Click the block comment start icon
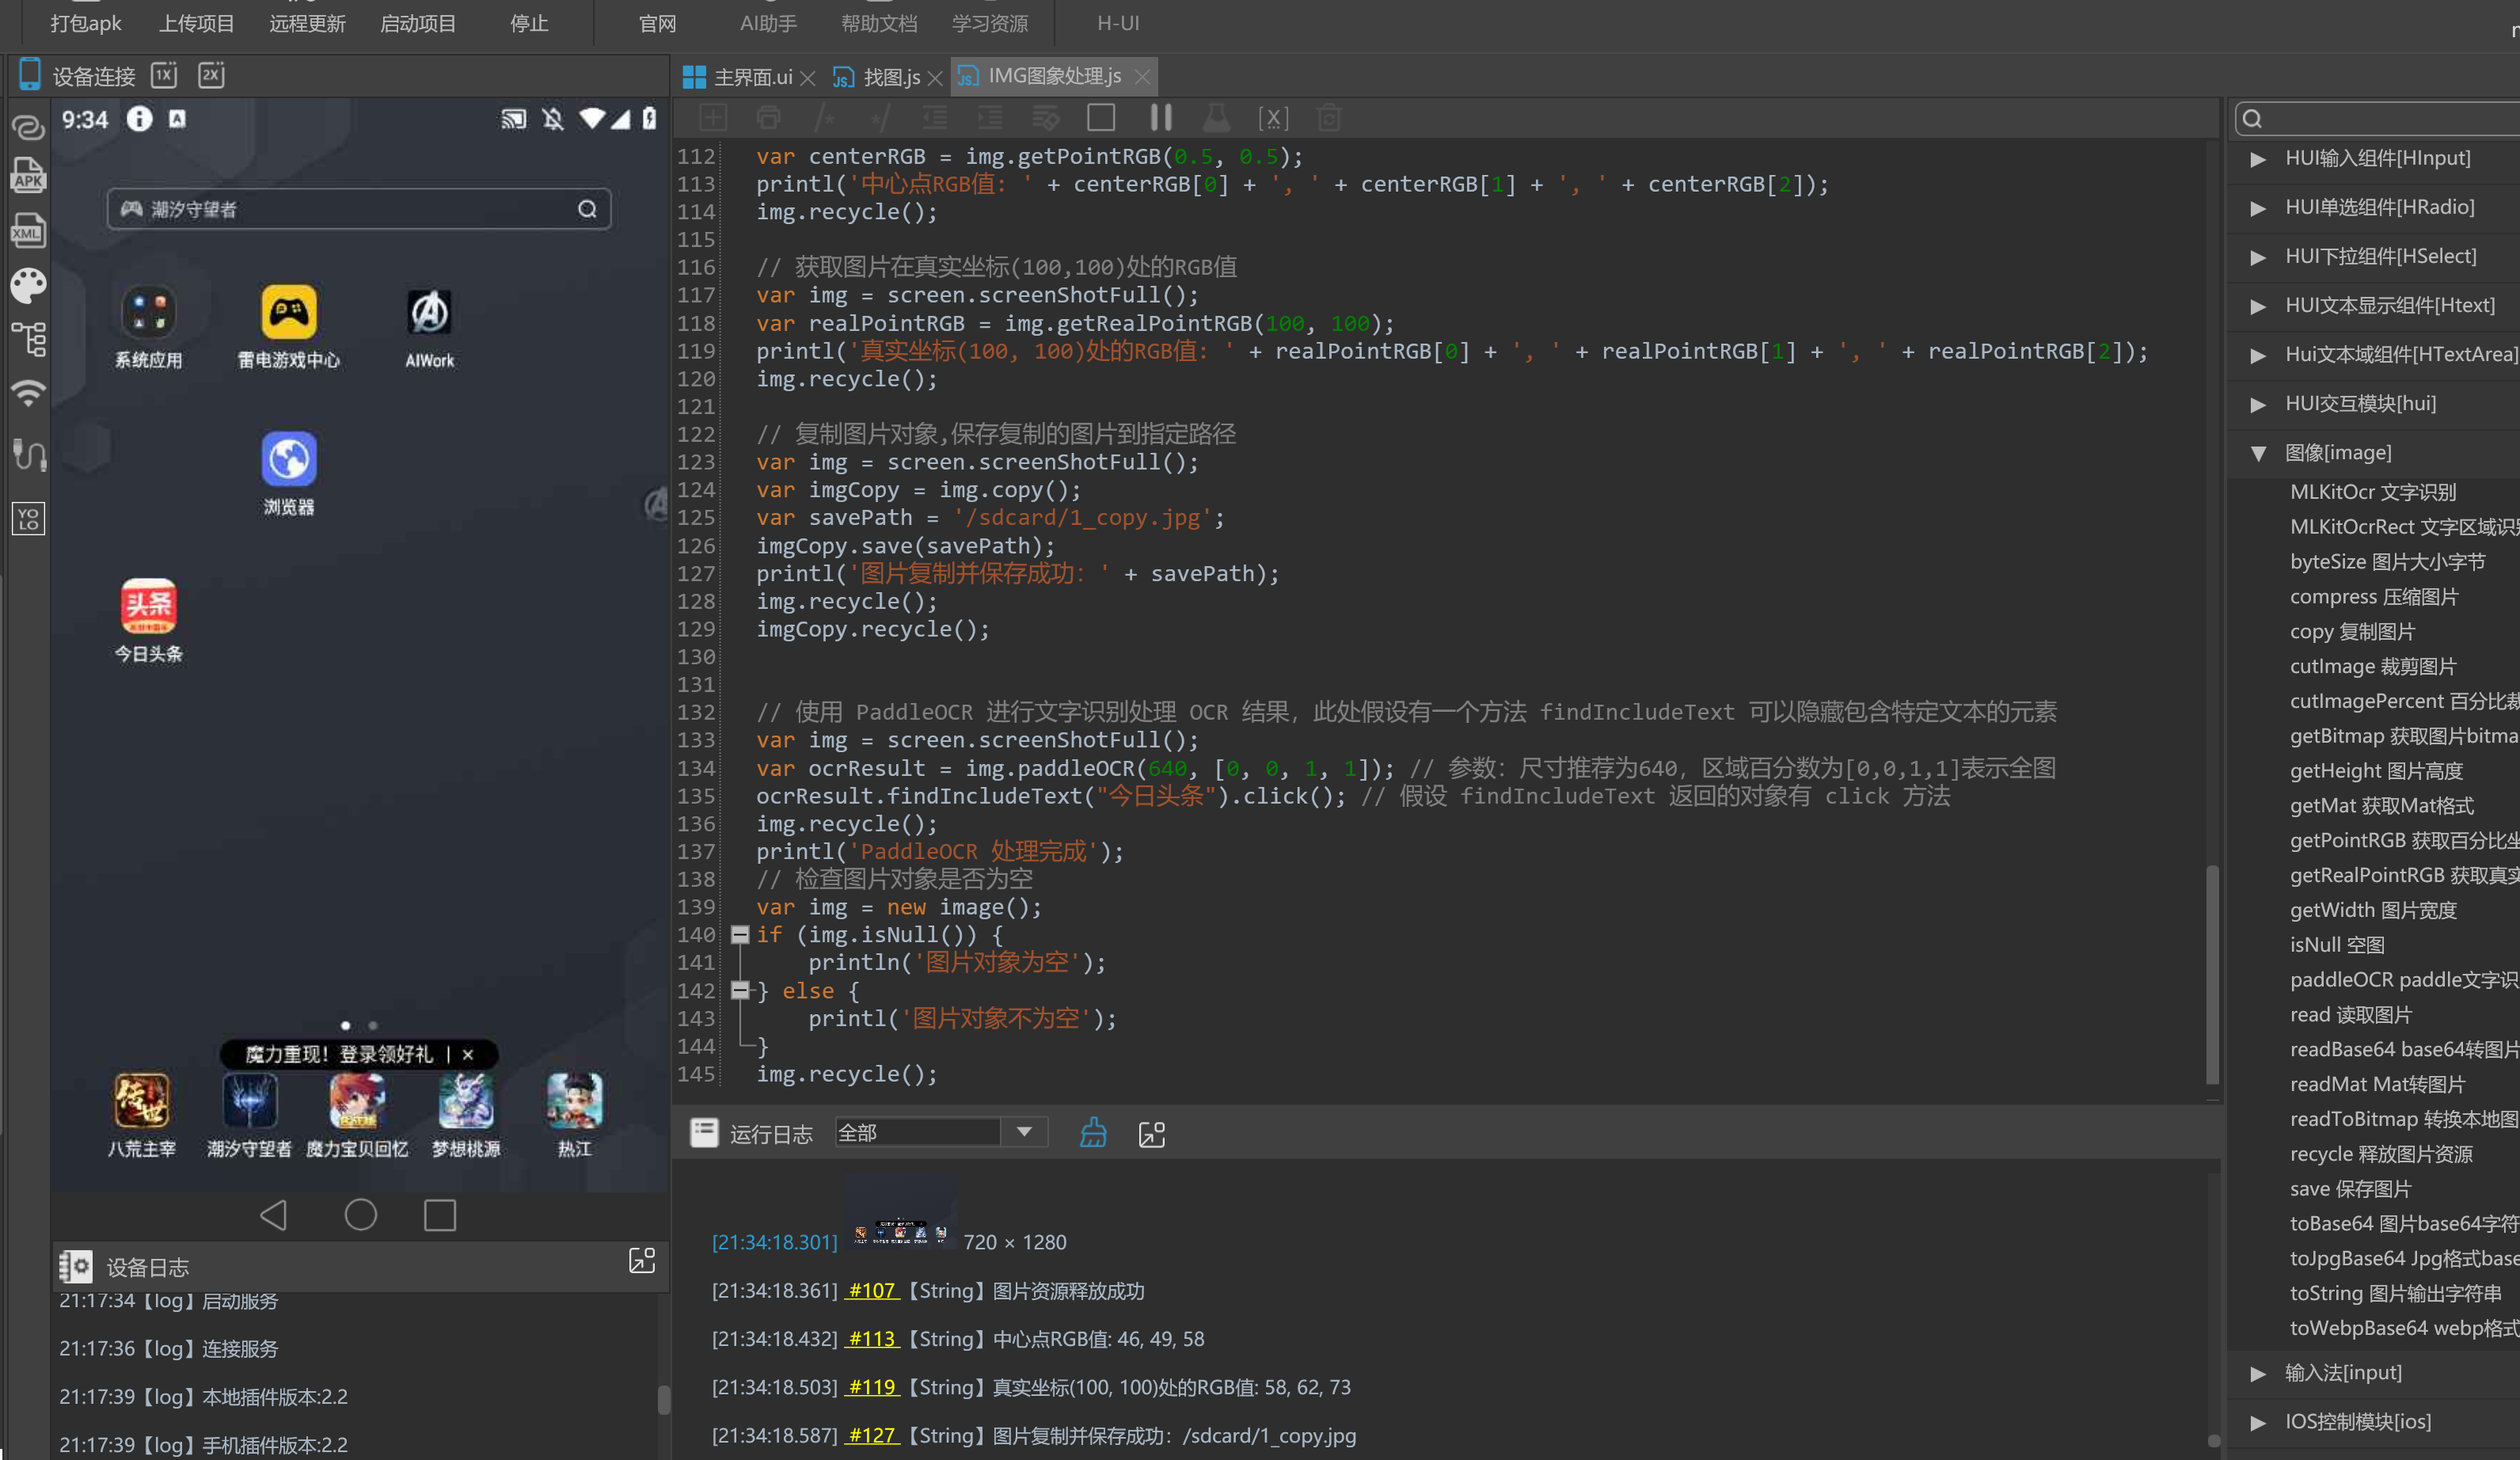This screenshot has height=1460, width=2520. [x=824, y=118]
